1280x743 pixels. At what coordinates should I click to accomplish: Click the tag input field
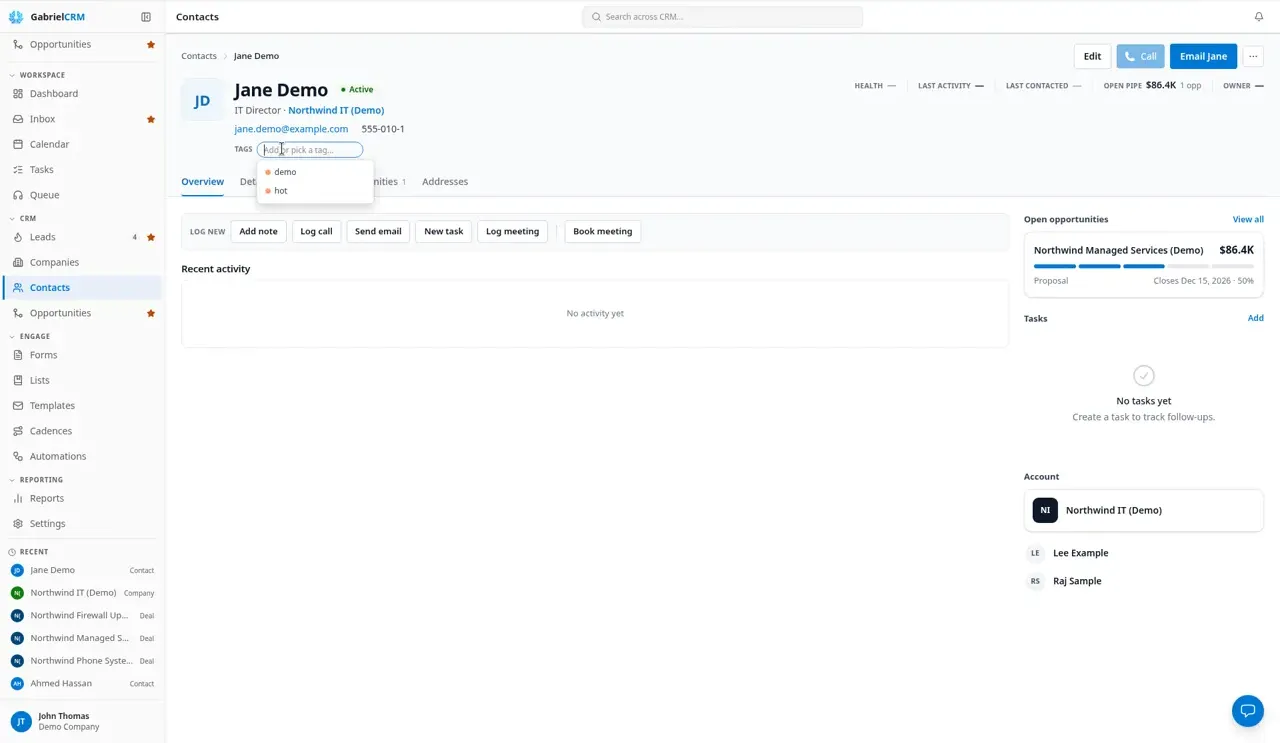(x=310, y=150)
